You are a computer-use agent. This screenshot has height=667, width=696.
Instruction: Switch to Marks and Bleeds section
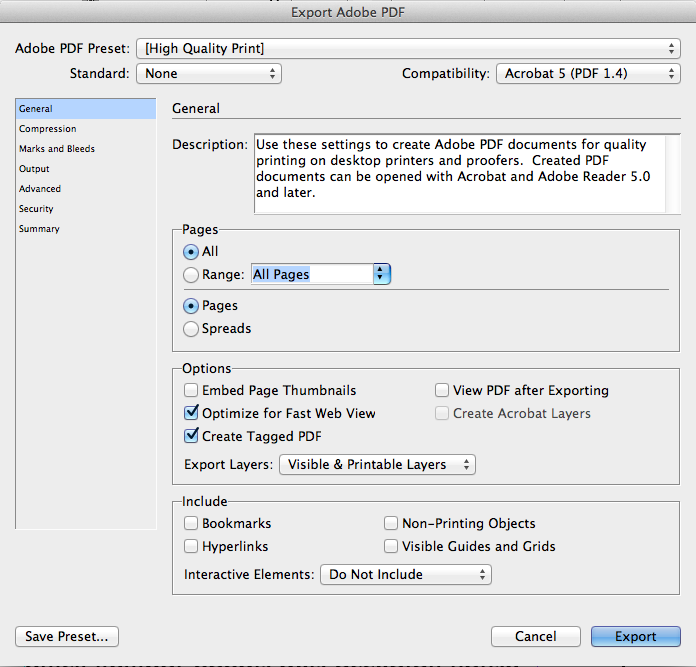tap(56, 149)
